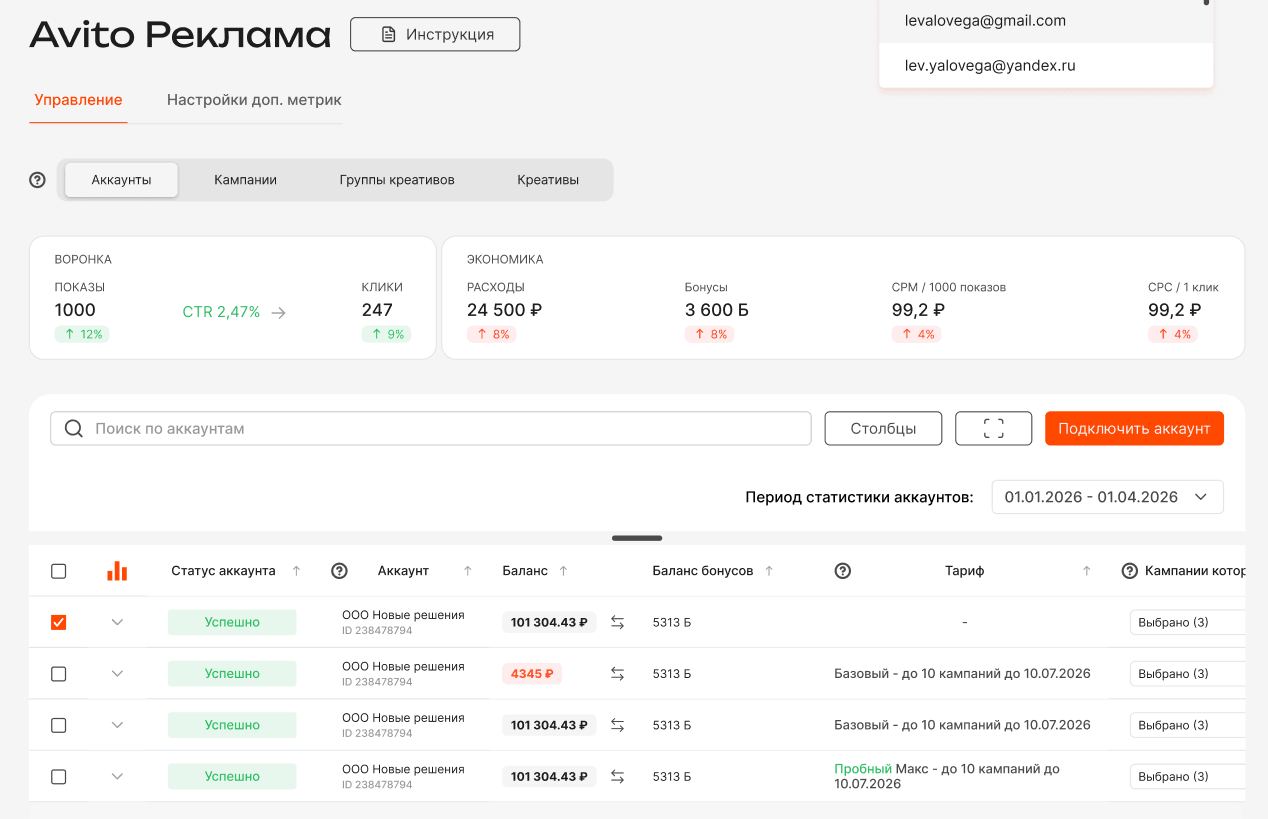Click the drag handle above the table header

(637, 538)
